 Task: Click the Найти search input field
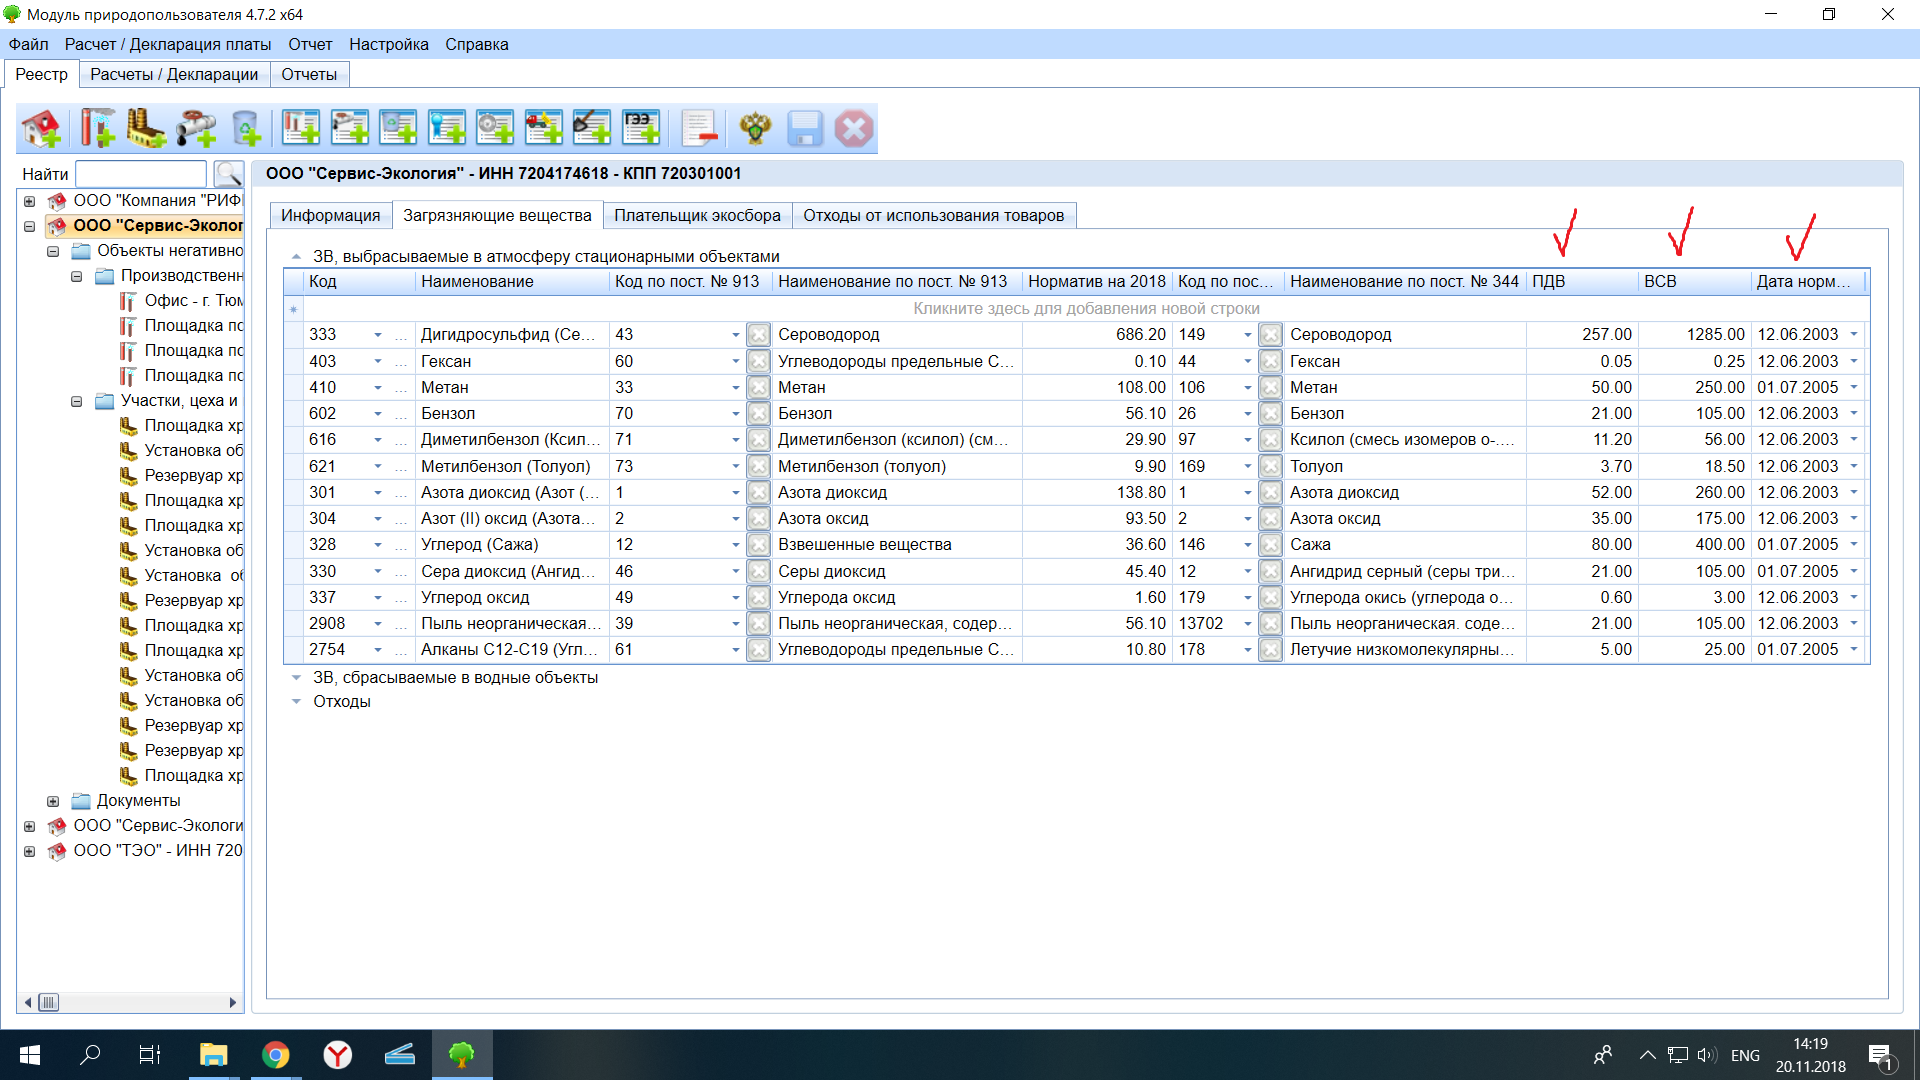pos(141,174)
